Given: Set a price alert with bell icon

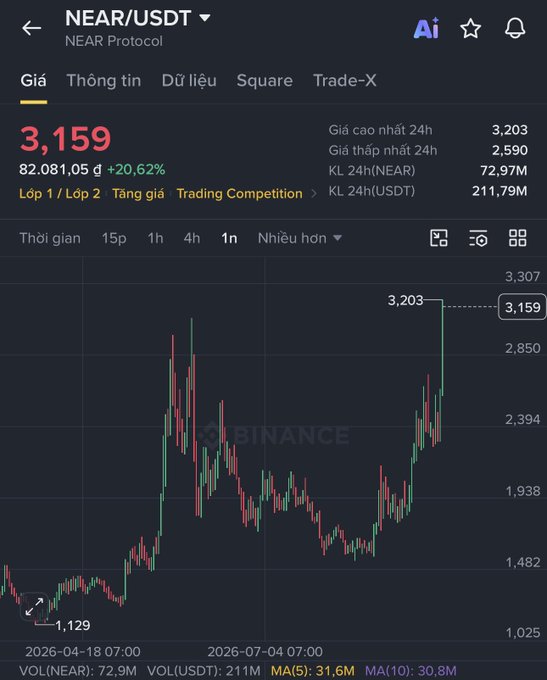Looking at the screenshot, I should [x=515, y=29].
